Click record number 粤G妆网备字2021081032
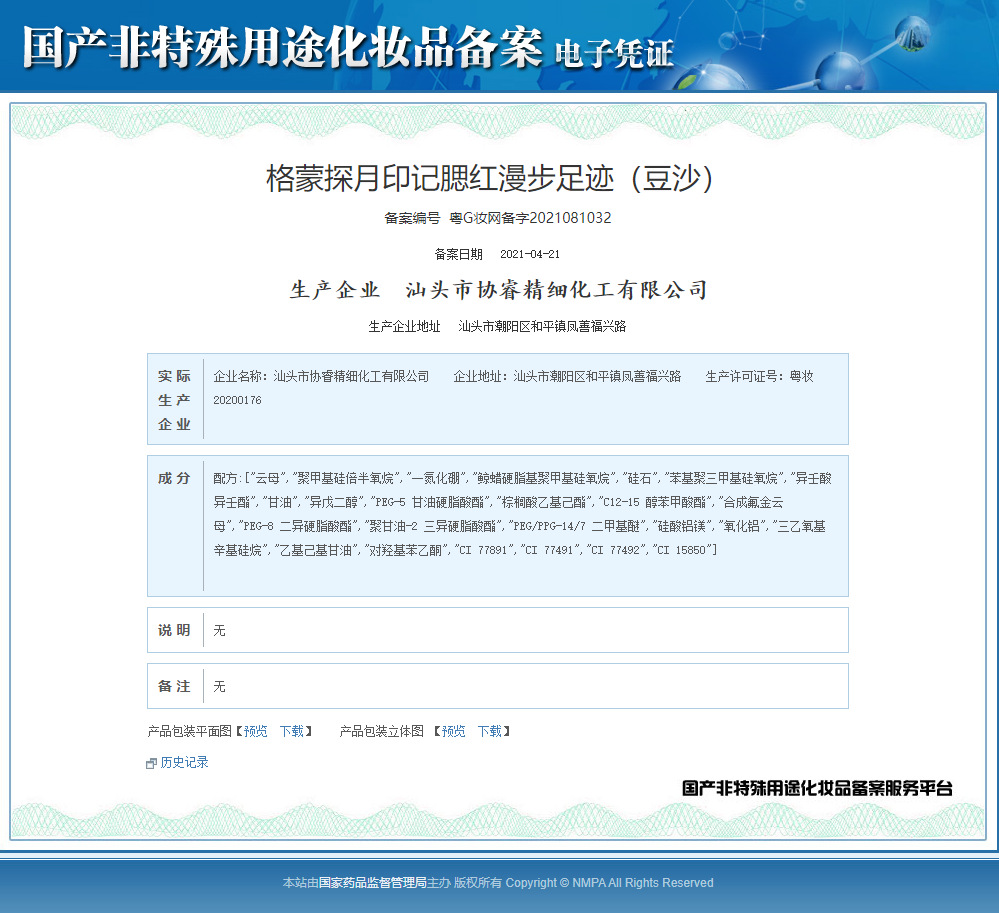 pyautogui.click(x=530, y=218)
